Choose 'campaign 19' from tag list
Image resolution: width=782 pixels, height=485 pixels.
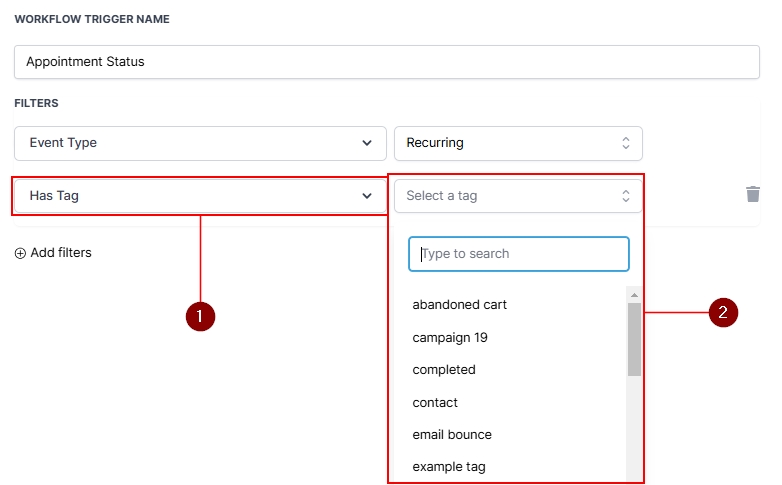[x=450, y=338]
